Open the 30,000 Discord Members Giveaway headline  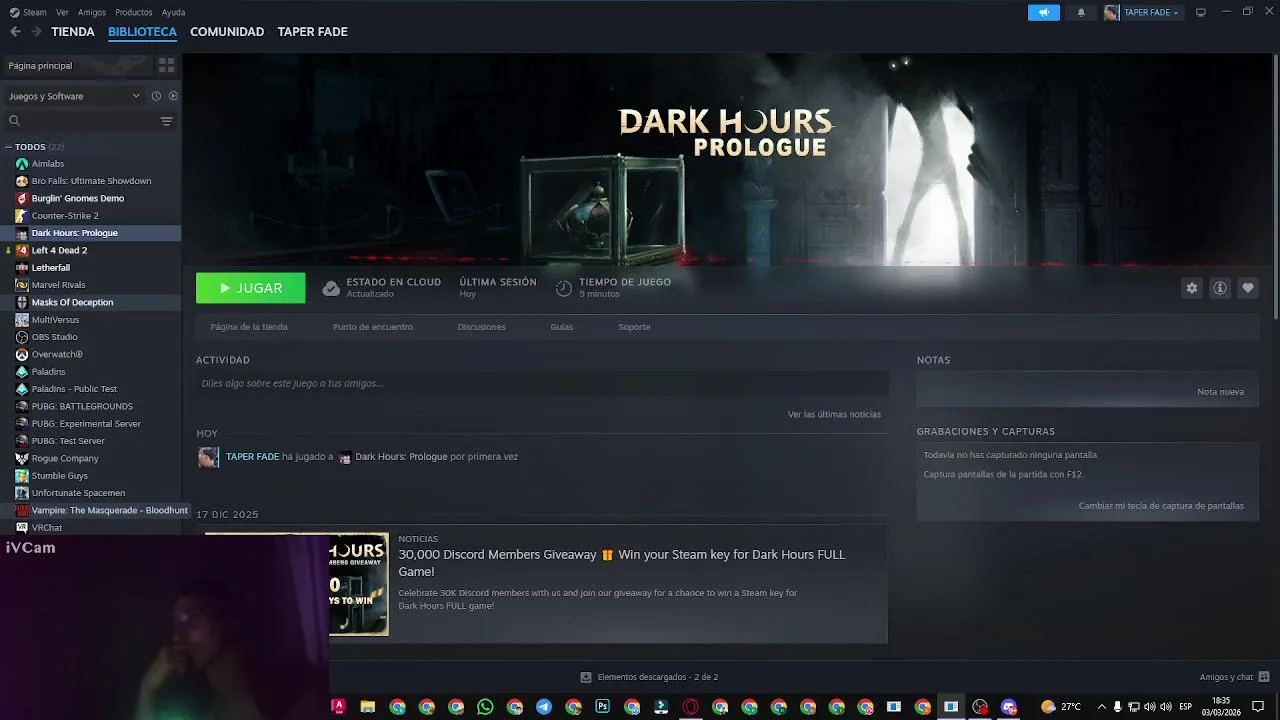pos(621,563)
